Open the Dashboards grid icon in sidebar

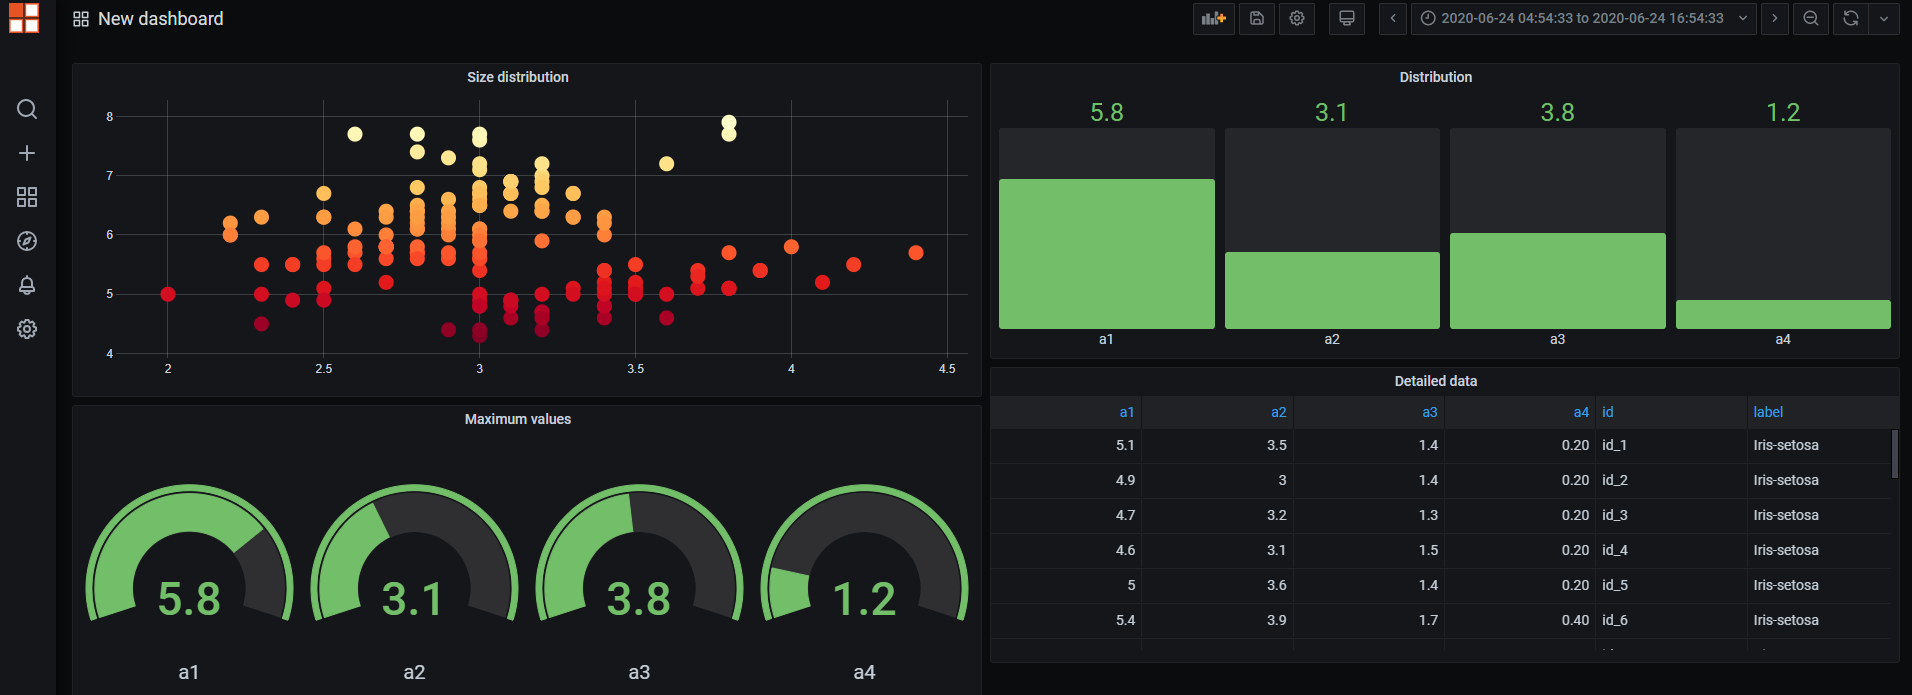pos(27,197)
